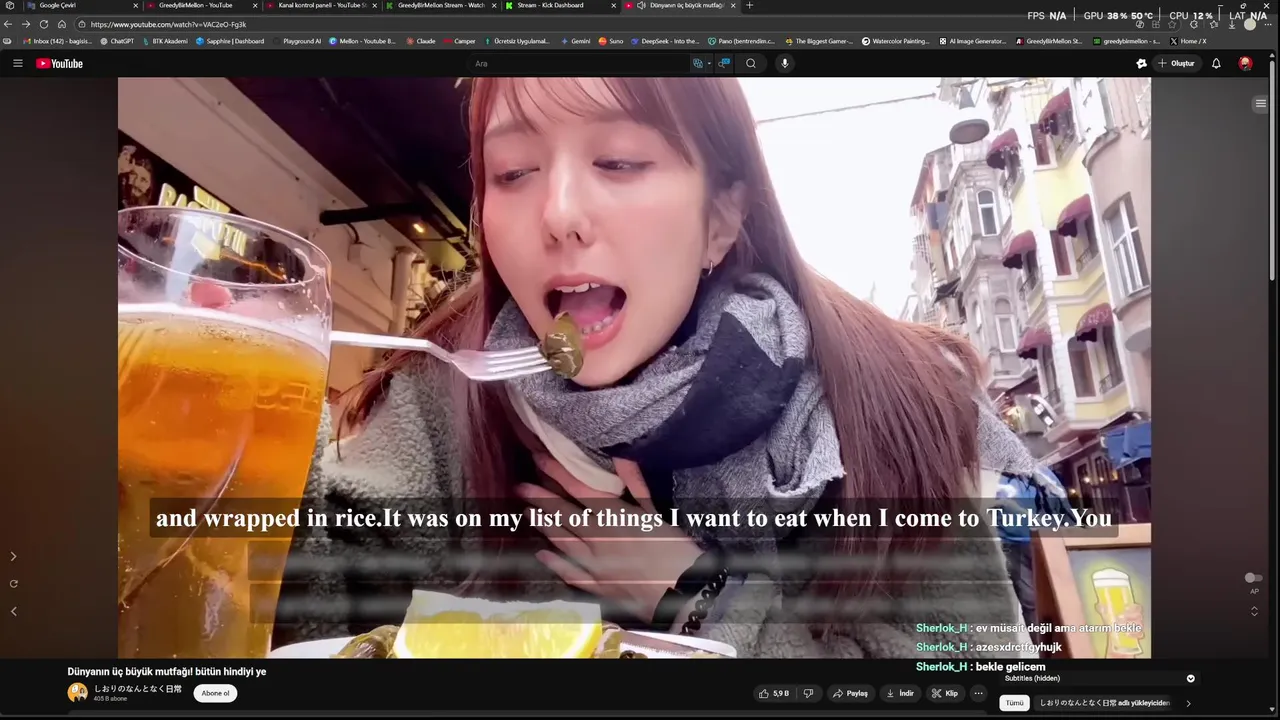Open the Home / X bookmark
1280x720 pixels.
(1188, 41)
